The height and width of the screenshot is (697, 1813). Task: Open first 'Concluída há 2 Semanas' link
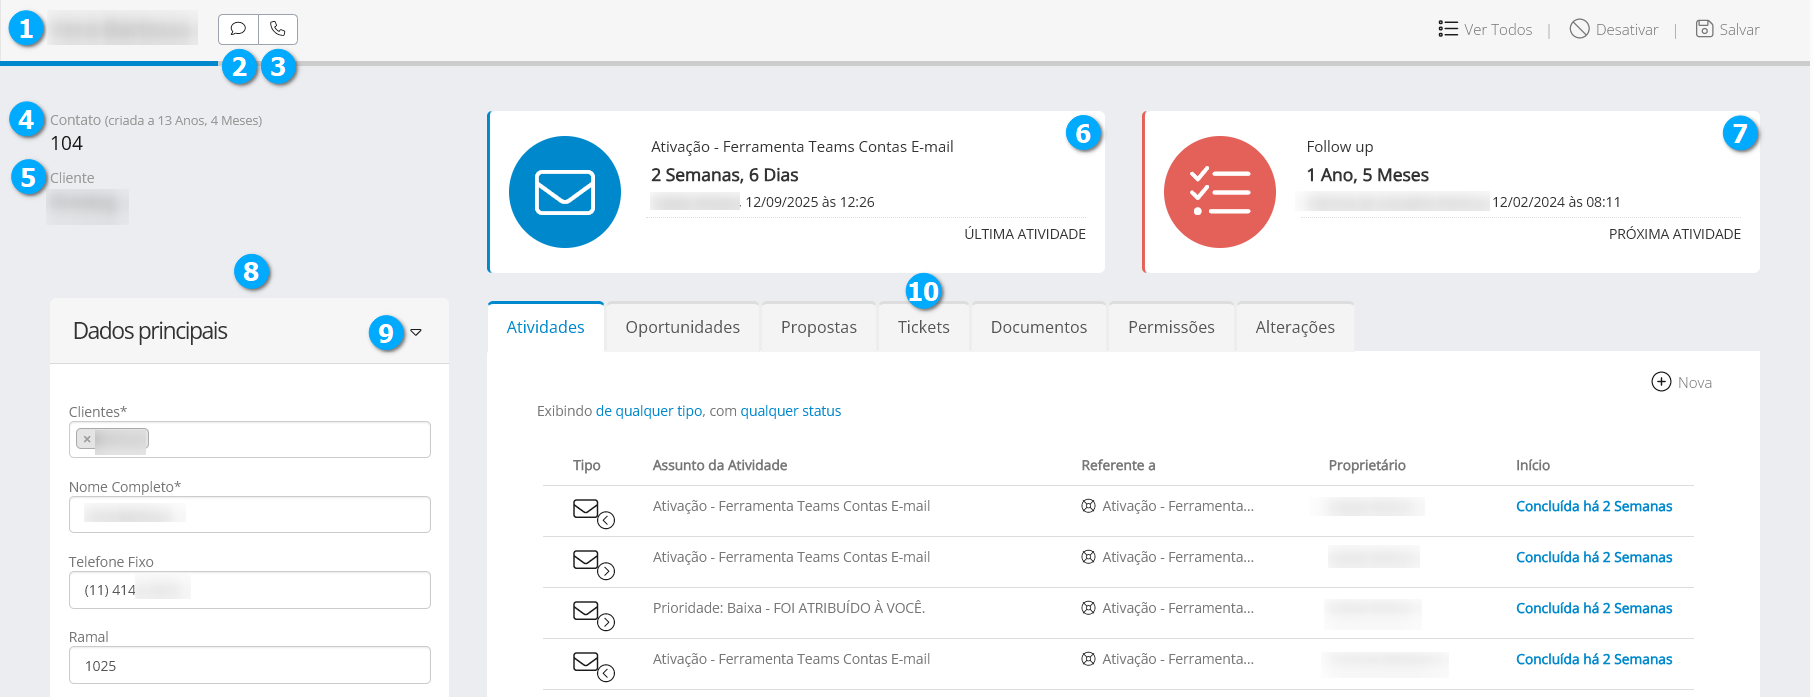(x=1593, y=506)
